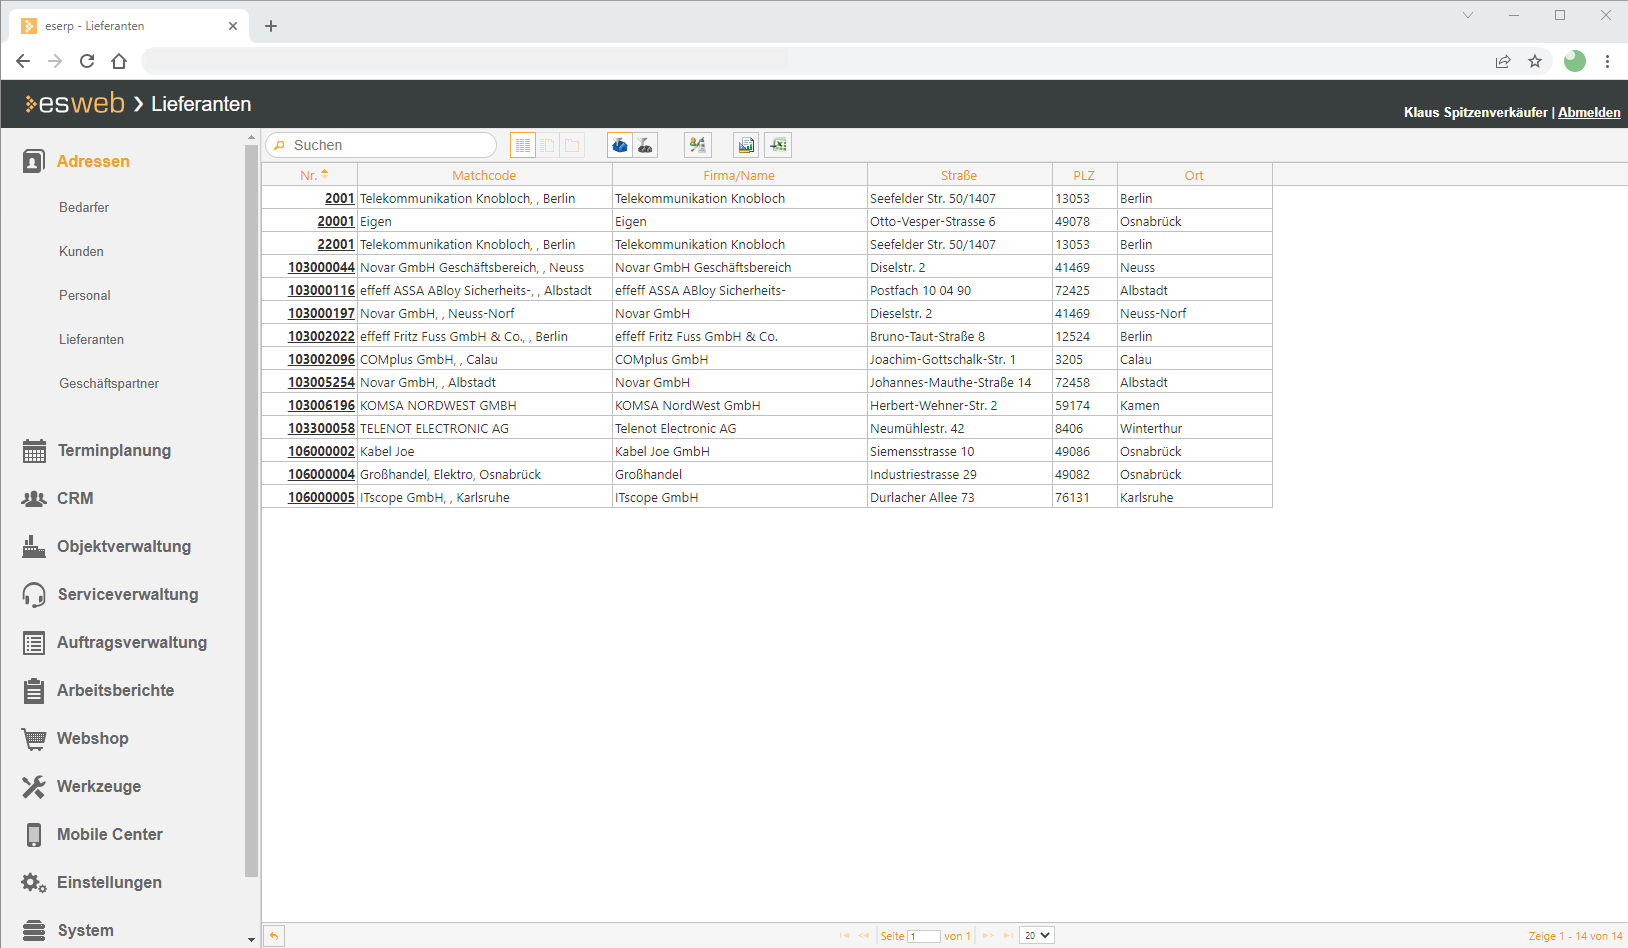Click the esweb logo
1628x948 pixels.
click(x=75, y=103)
